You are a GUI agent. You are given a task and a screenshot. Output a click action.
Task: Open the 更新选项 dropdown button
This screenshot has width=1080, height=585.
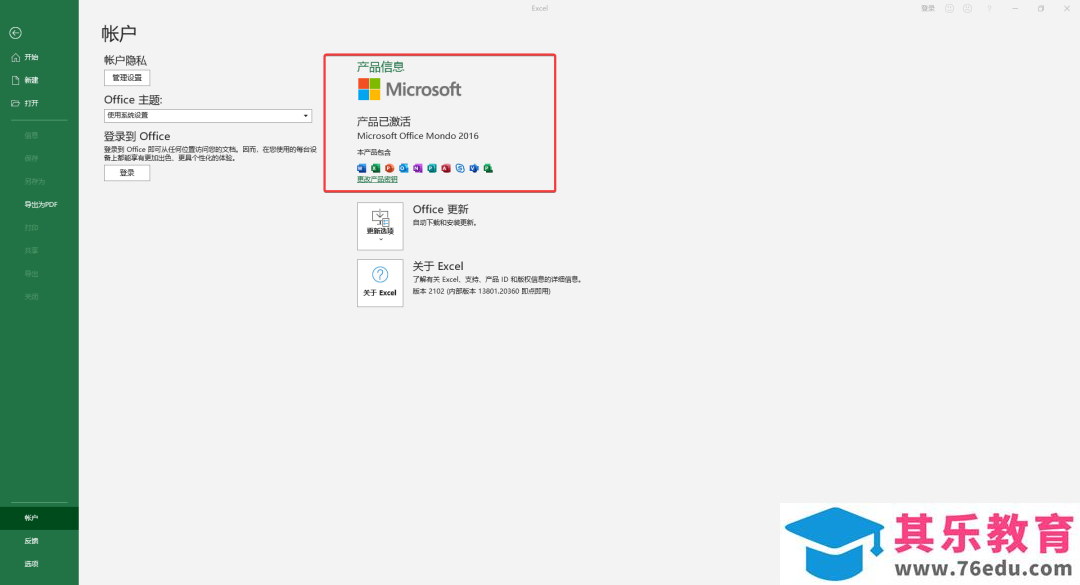point(380,226)
